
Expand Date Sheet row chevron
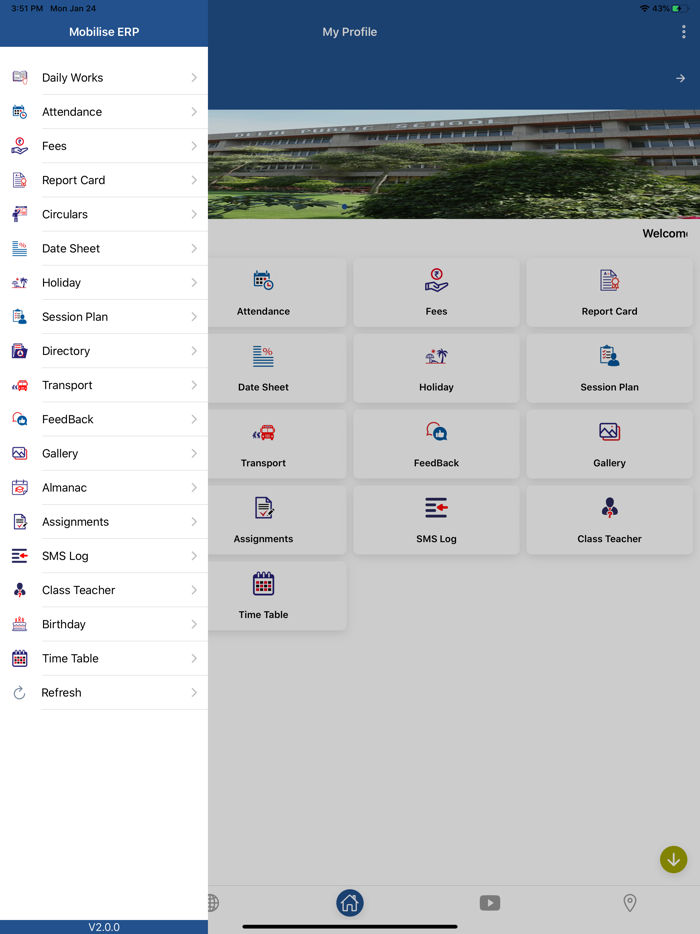[194, 248]
